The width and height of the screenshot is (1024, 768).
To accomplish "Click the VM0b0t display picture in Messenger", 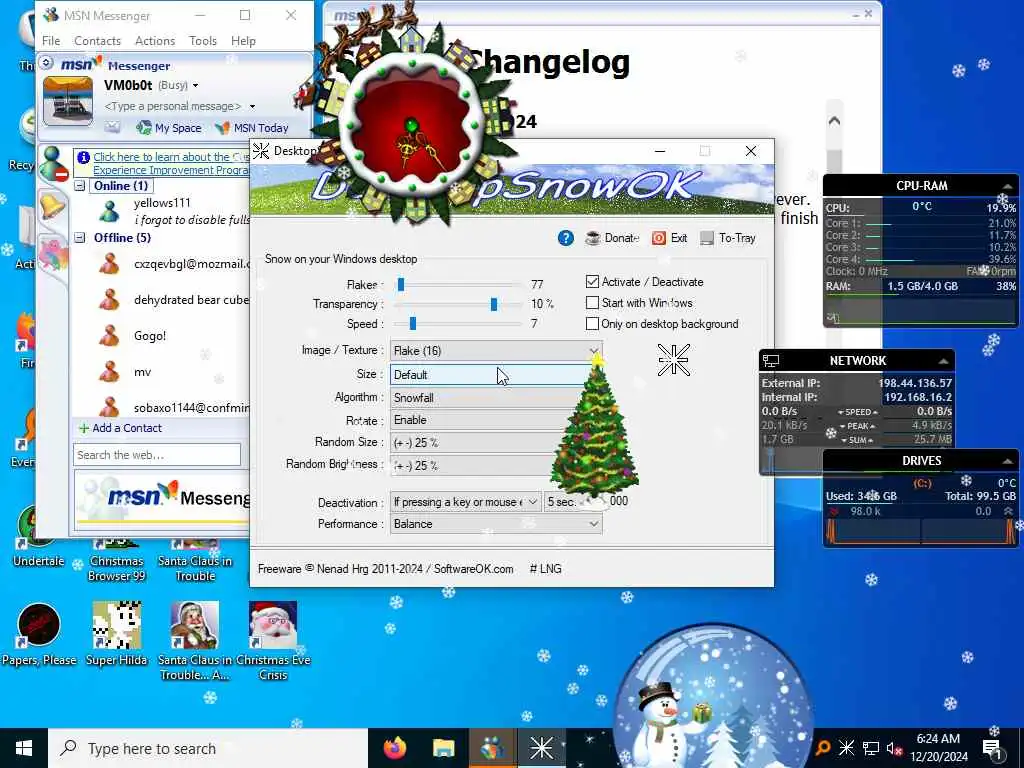I will coord(68,101).
